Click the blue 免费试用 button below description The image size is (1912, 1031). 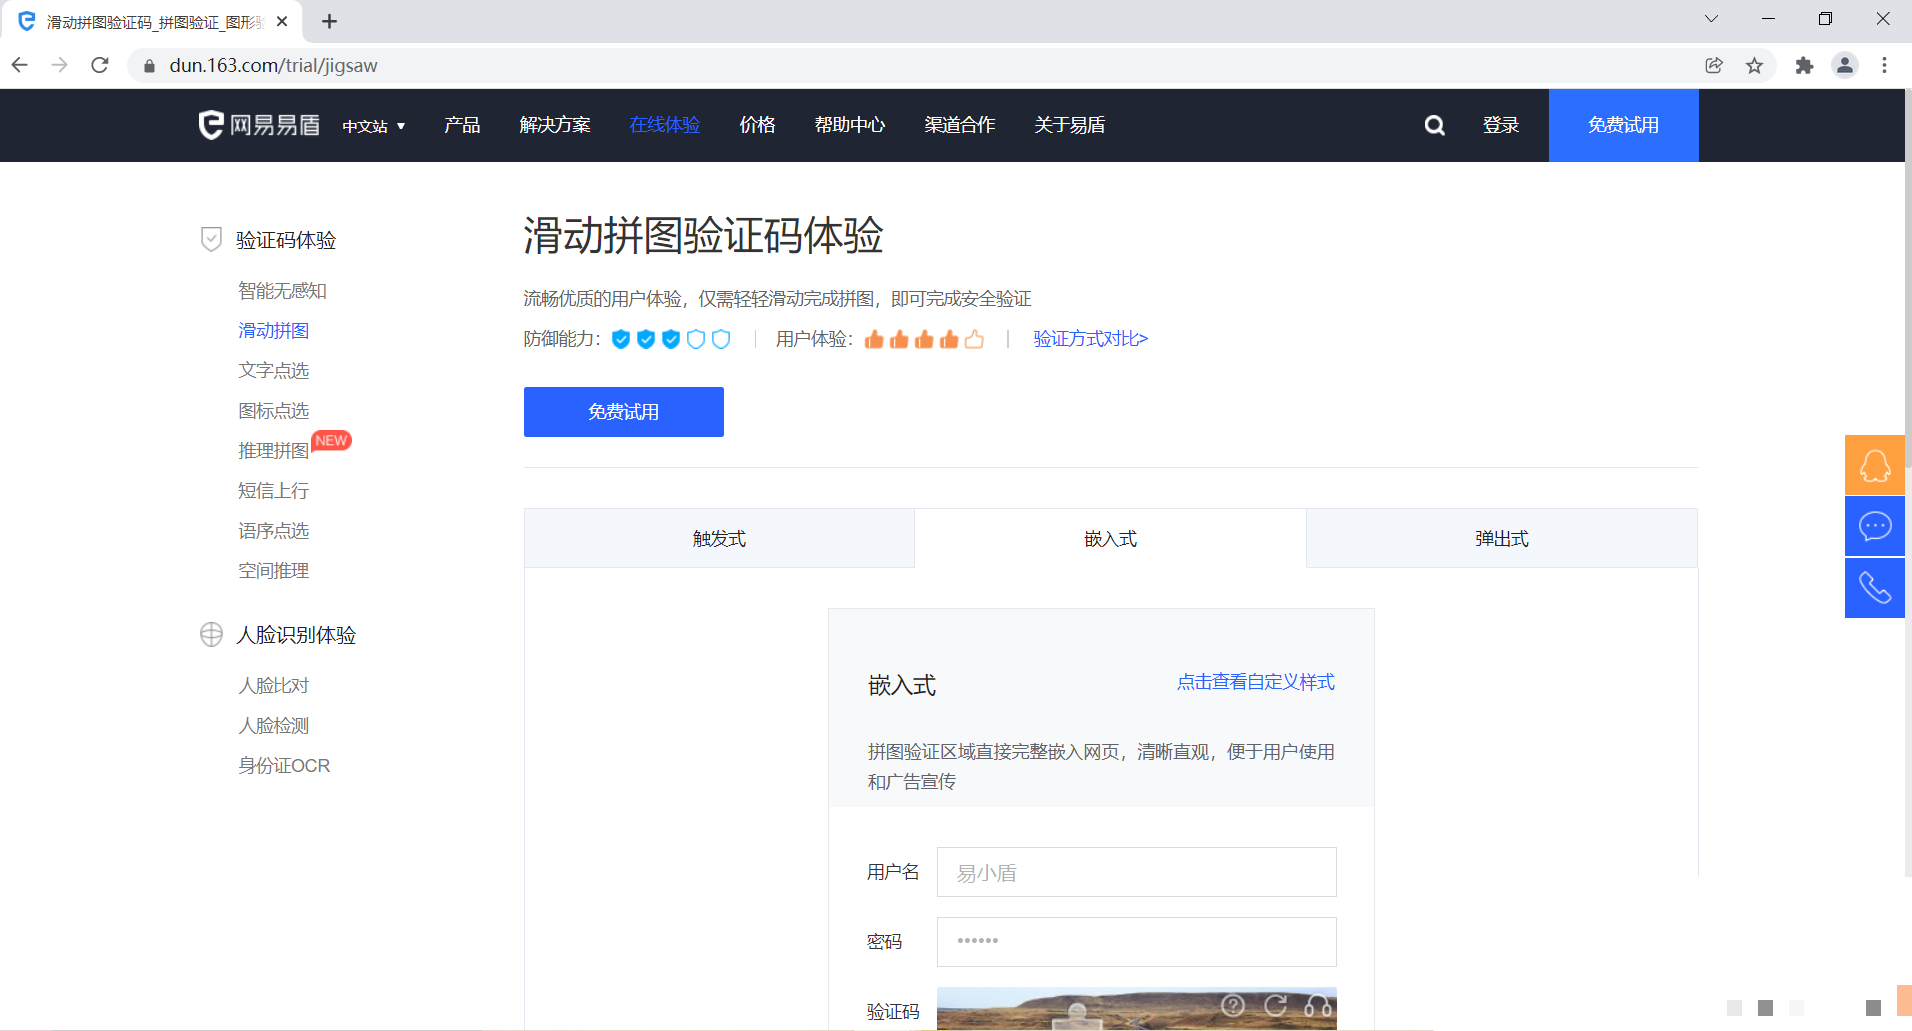coord(623,412)
